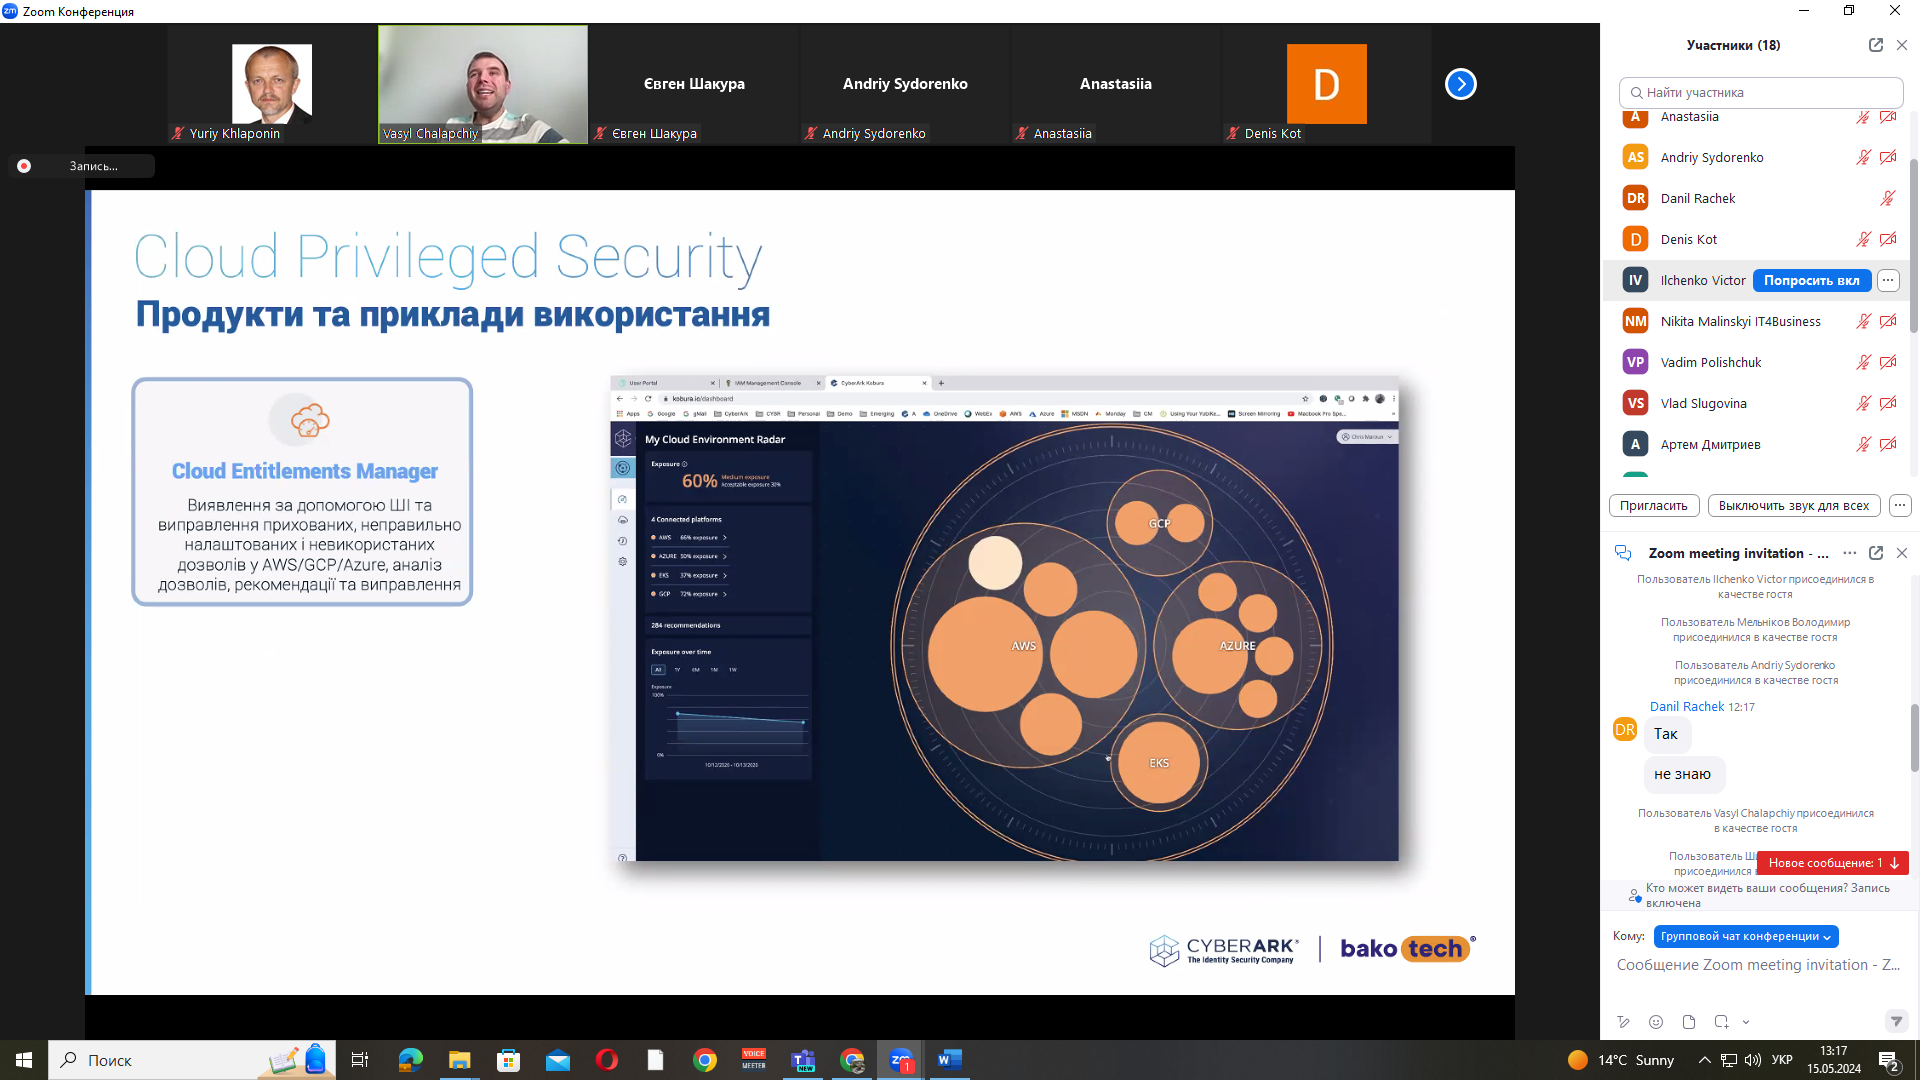Click the participant search field
Viewport: 1920px width, 1080px height.
1761,92
